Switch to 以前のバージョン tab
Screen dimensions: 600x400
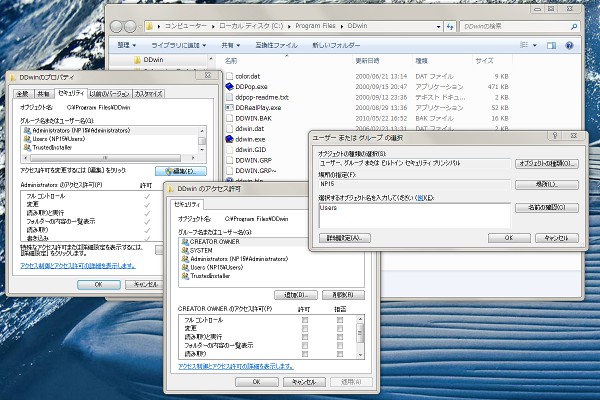(110, 93)
